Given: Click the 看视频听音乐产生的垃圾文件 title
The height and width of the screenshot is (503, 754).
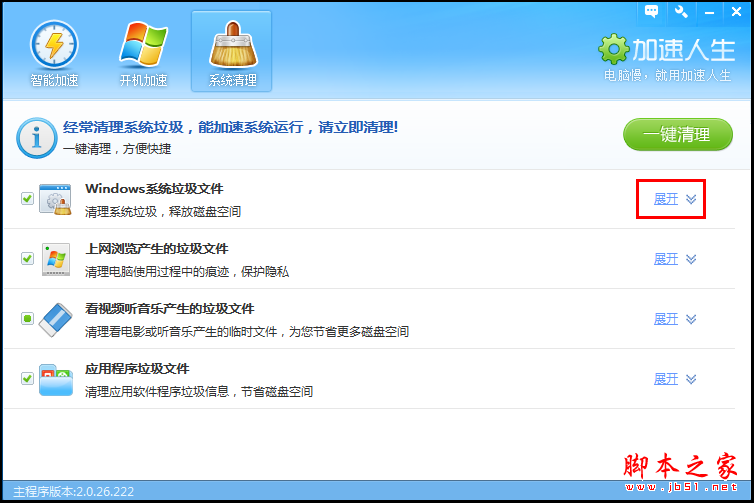Looking at the screenshot, I should [x=170, y=309].
